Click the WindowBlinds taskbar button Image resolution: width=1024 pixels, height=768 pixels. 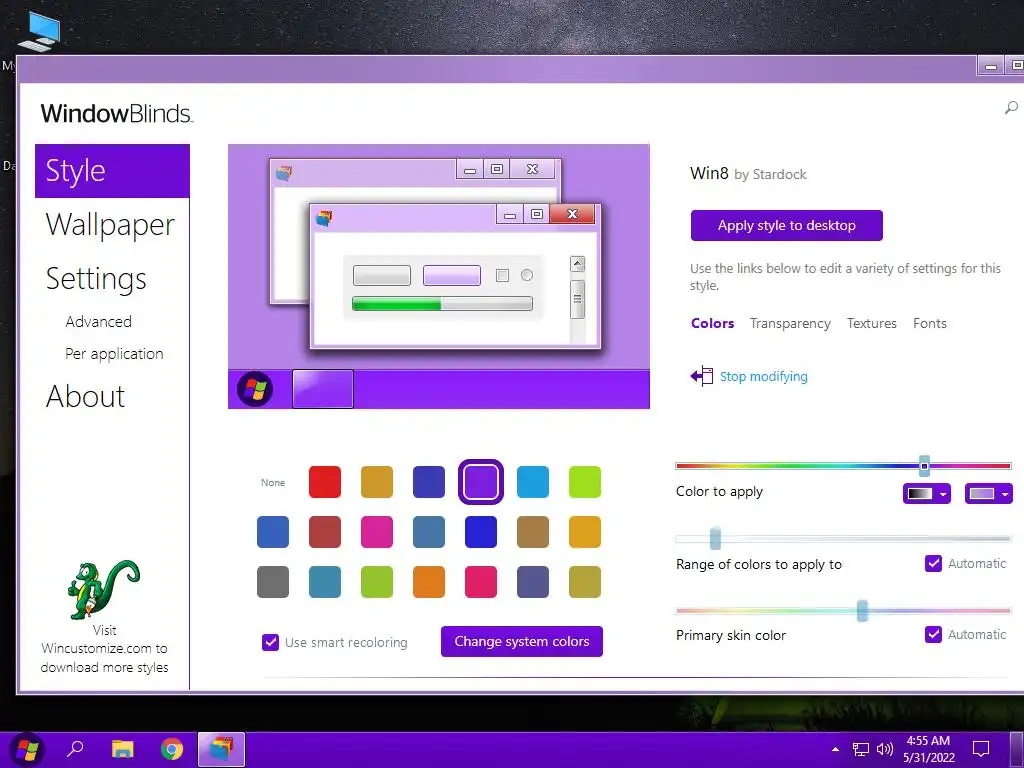pyautogui.click(x=221, y=749)
